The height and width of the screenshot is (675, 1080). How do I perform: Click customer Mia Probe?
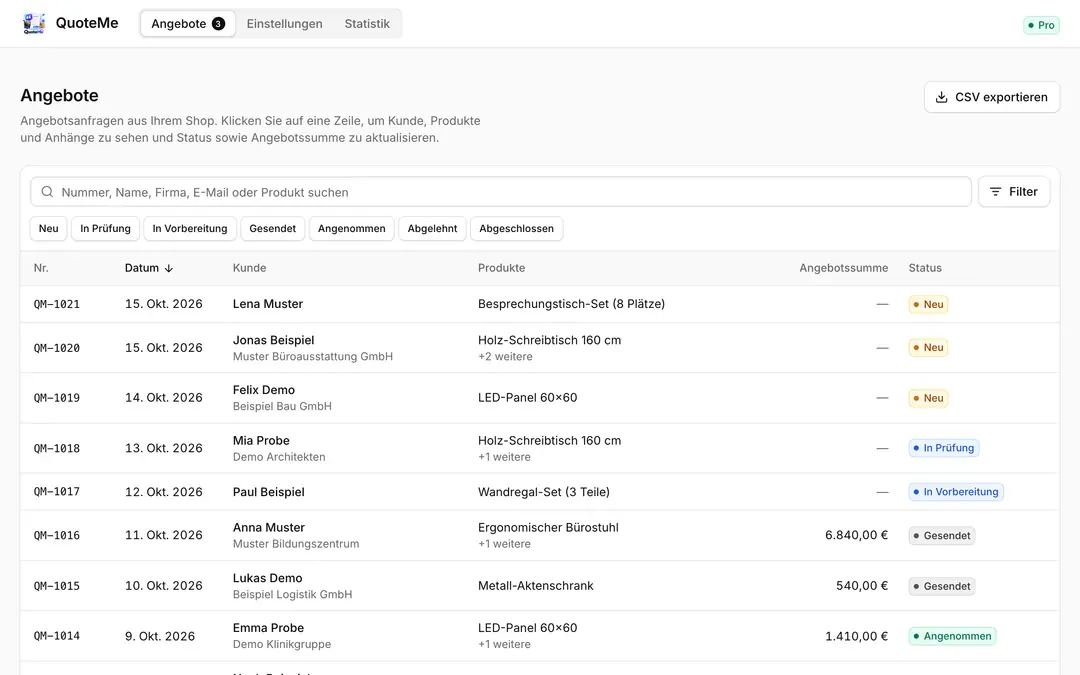pos(261,441)
